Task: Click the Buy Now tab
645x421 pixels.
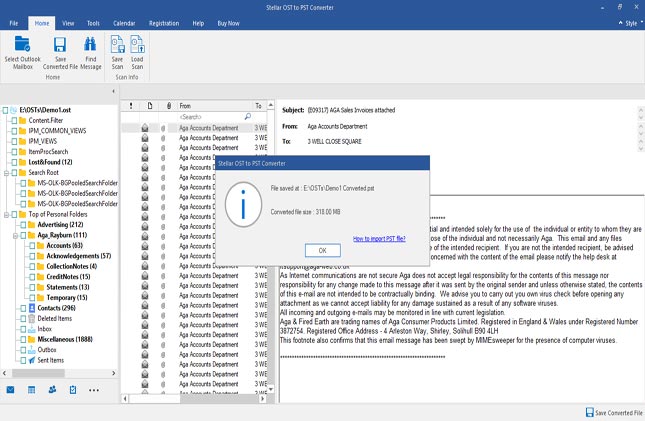Action: [x=228, y=23]
